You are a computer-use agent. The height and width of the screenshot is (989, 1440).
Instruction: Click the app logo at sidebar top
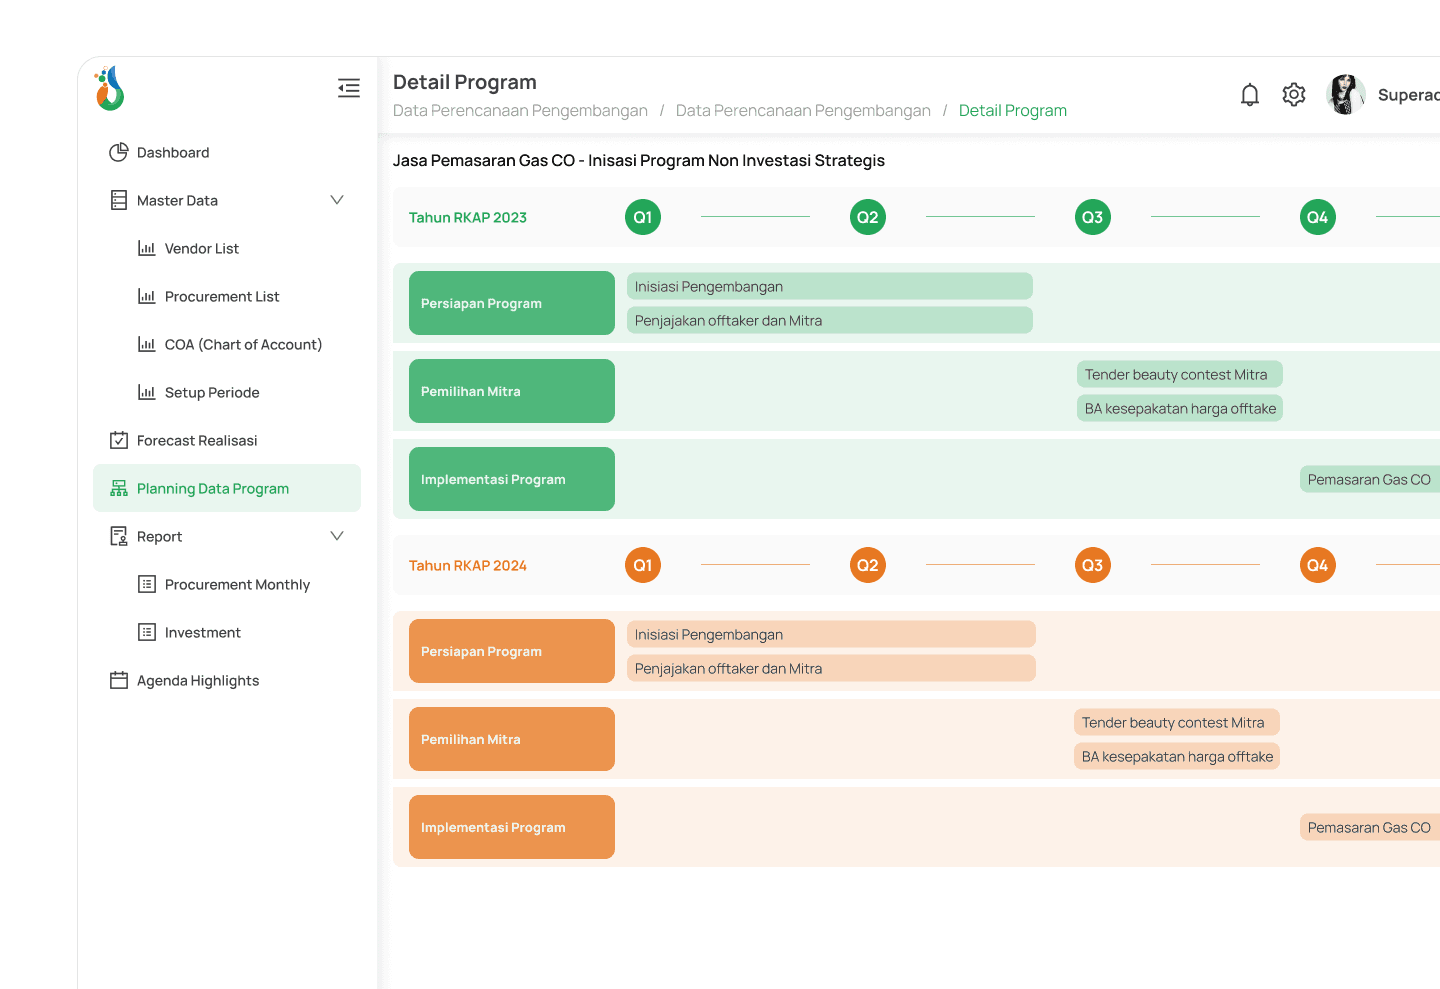(x=109, y=89)
